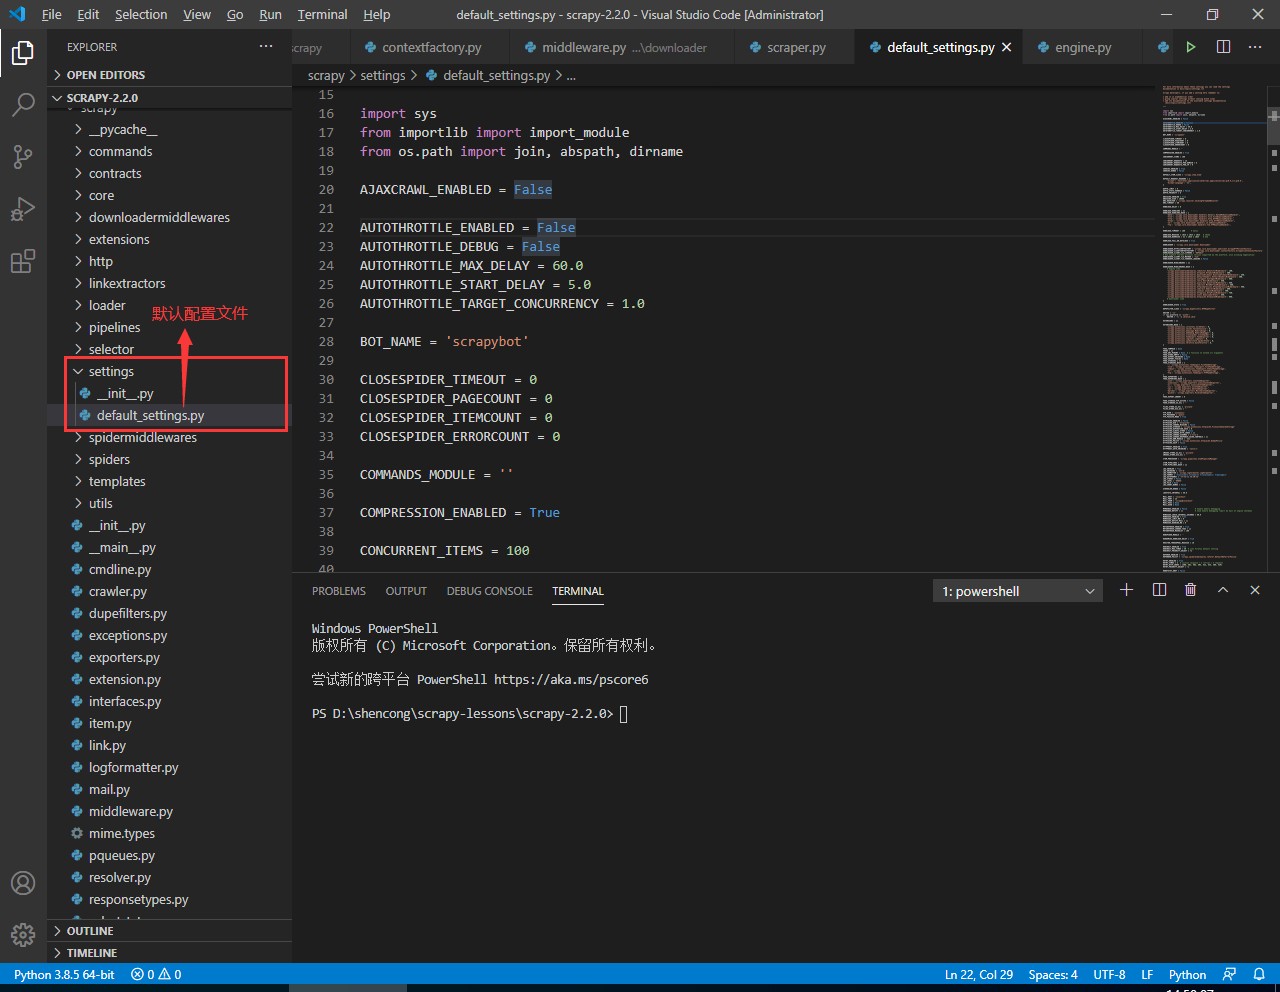Expand the downloadermiddlewares folder
The width and height of the screenshot is (1280, 992).
(x=159, y=217)
